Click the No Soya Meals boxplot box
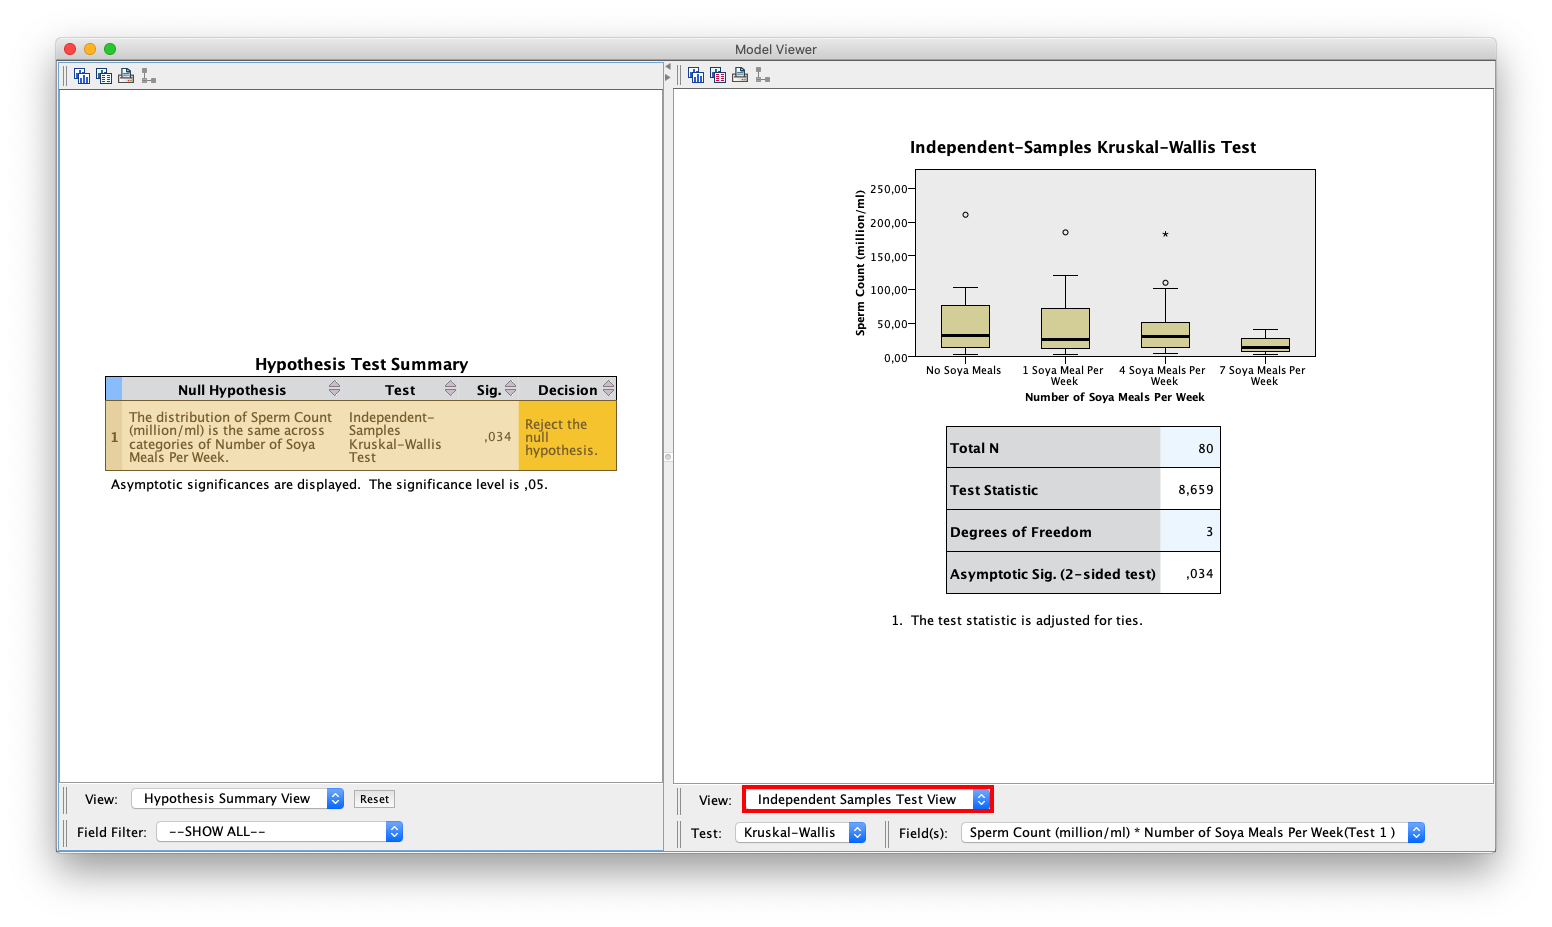 pos(965,327)
